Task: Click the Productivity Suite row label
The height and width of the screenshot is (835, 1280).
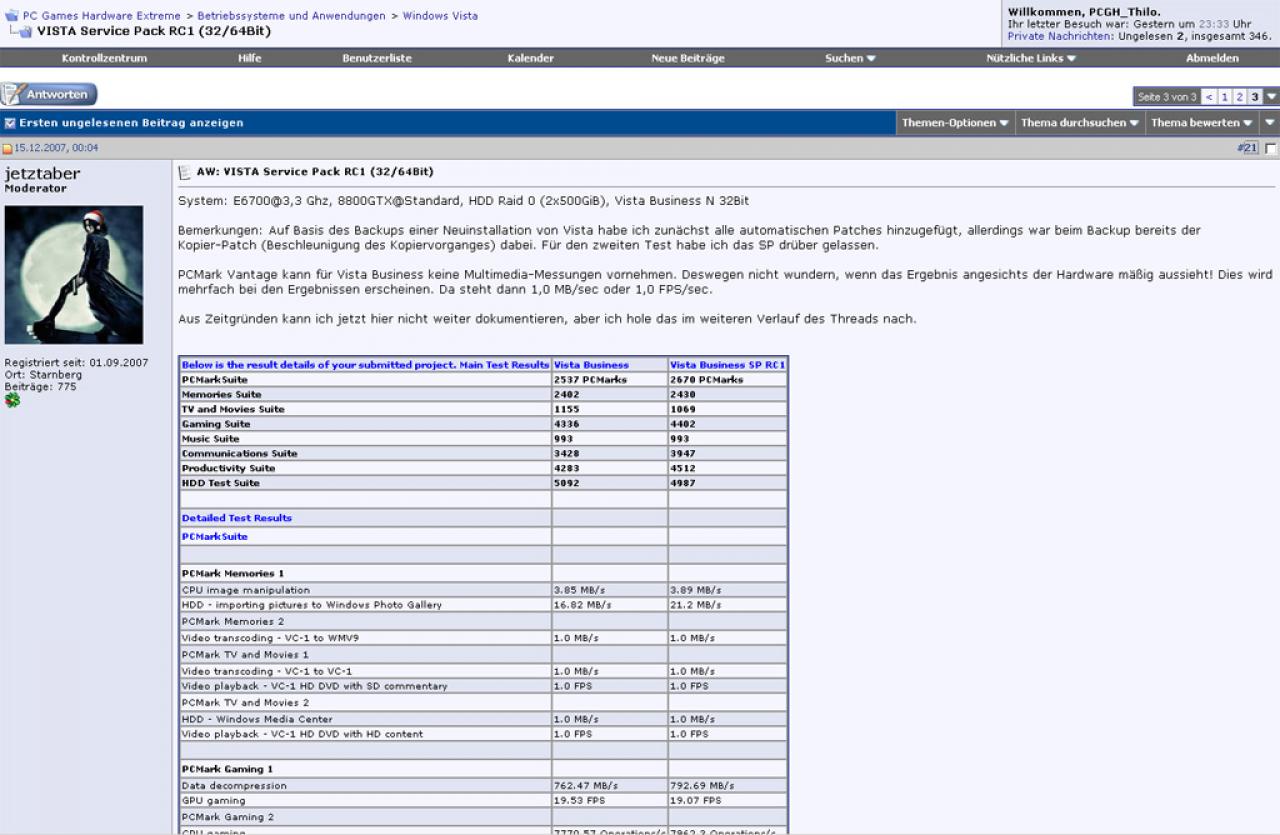Action: tap(229, 468)
